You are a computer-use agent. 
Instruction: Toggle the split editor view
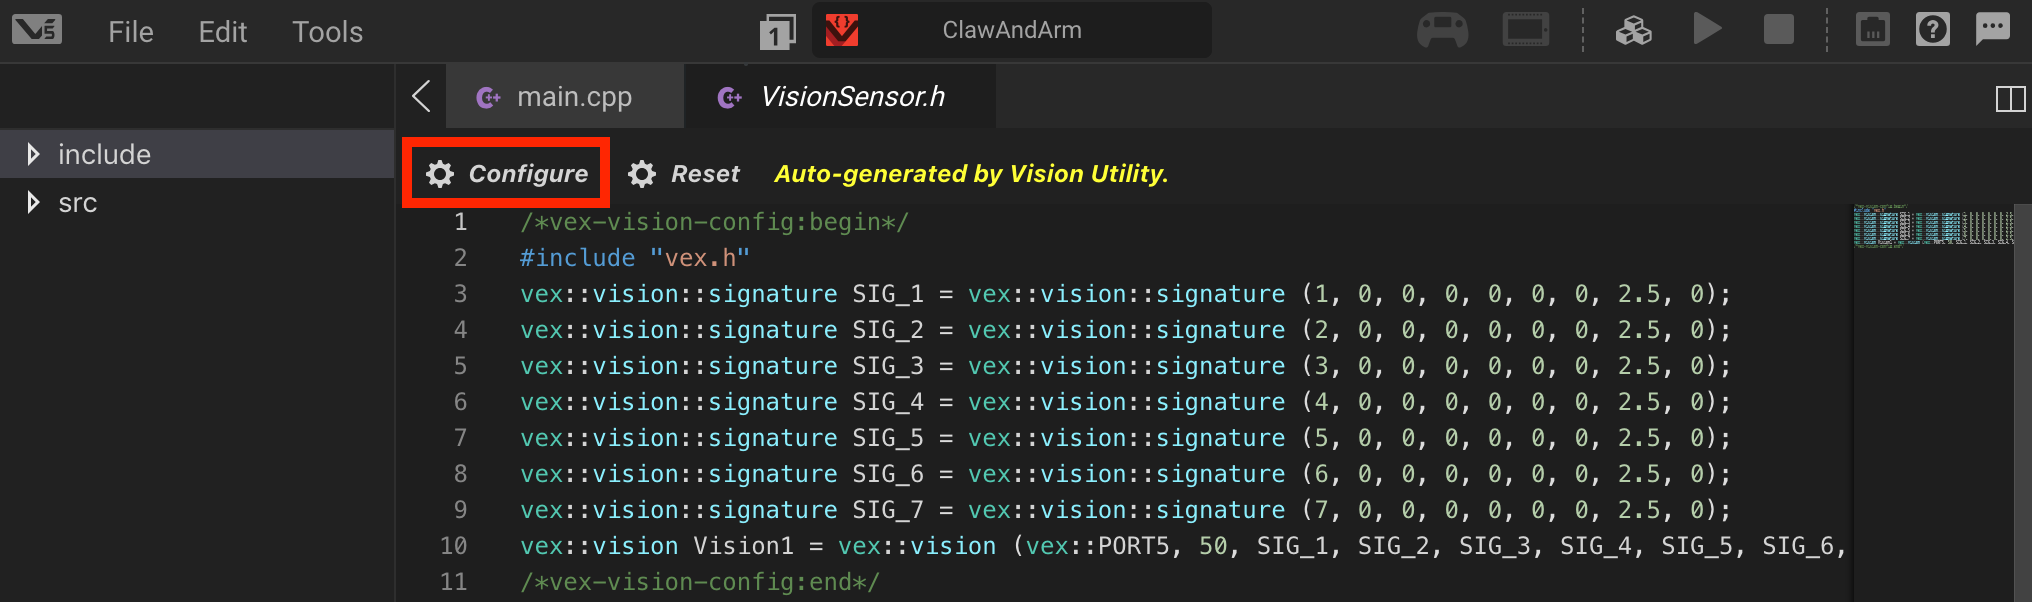tap(2010, 99)
